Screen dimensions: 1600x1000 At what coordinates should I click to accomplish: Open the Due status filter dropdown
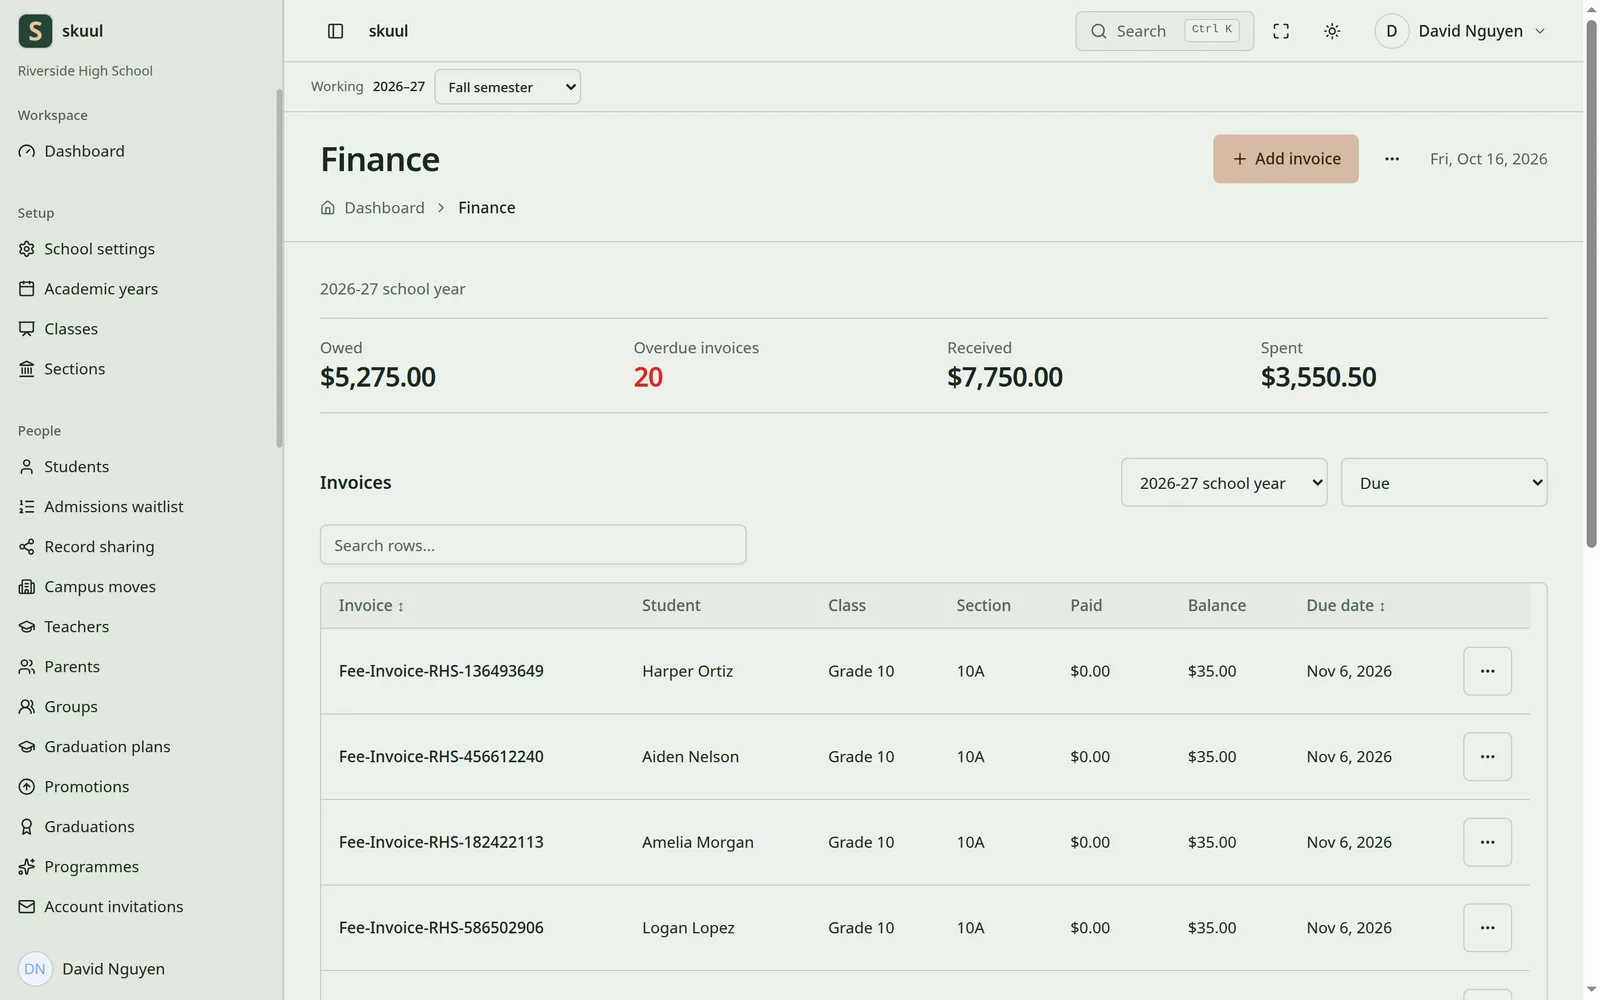(x=1444, y=483)
